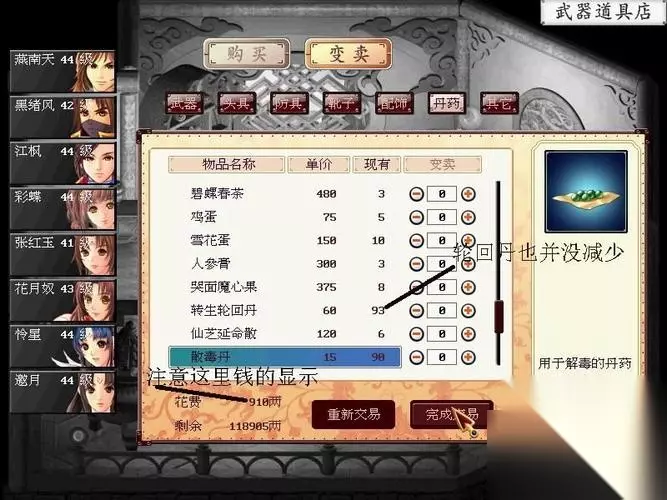Click plus button for 哭面魔心果
Image resolution: width=667 pixels, height=500 pixels.
(x=468, y=287)
